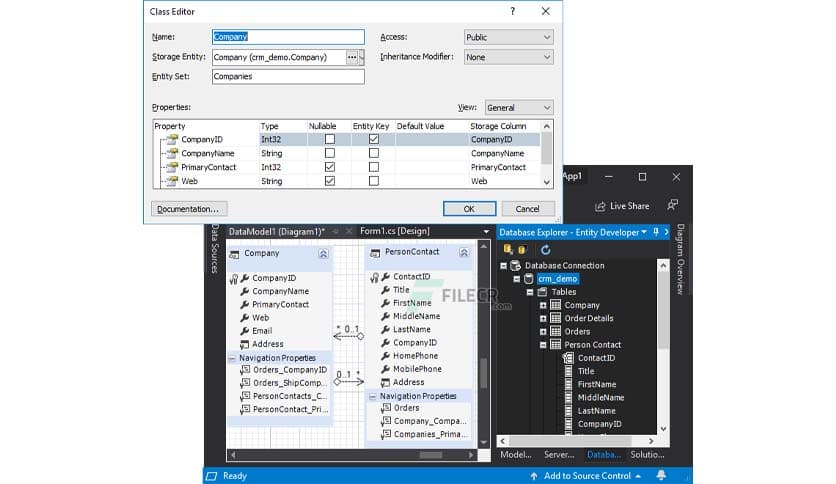Toggle Nullable checkbox for PrimaryContact
This screenshot has width=836, height=484.
pos(330,167)
